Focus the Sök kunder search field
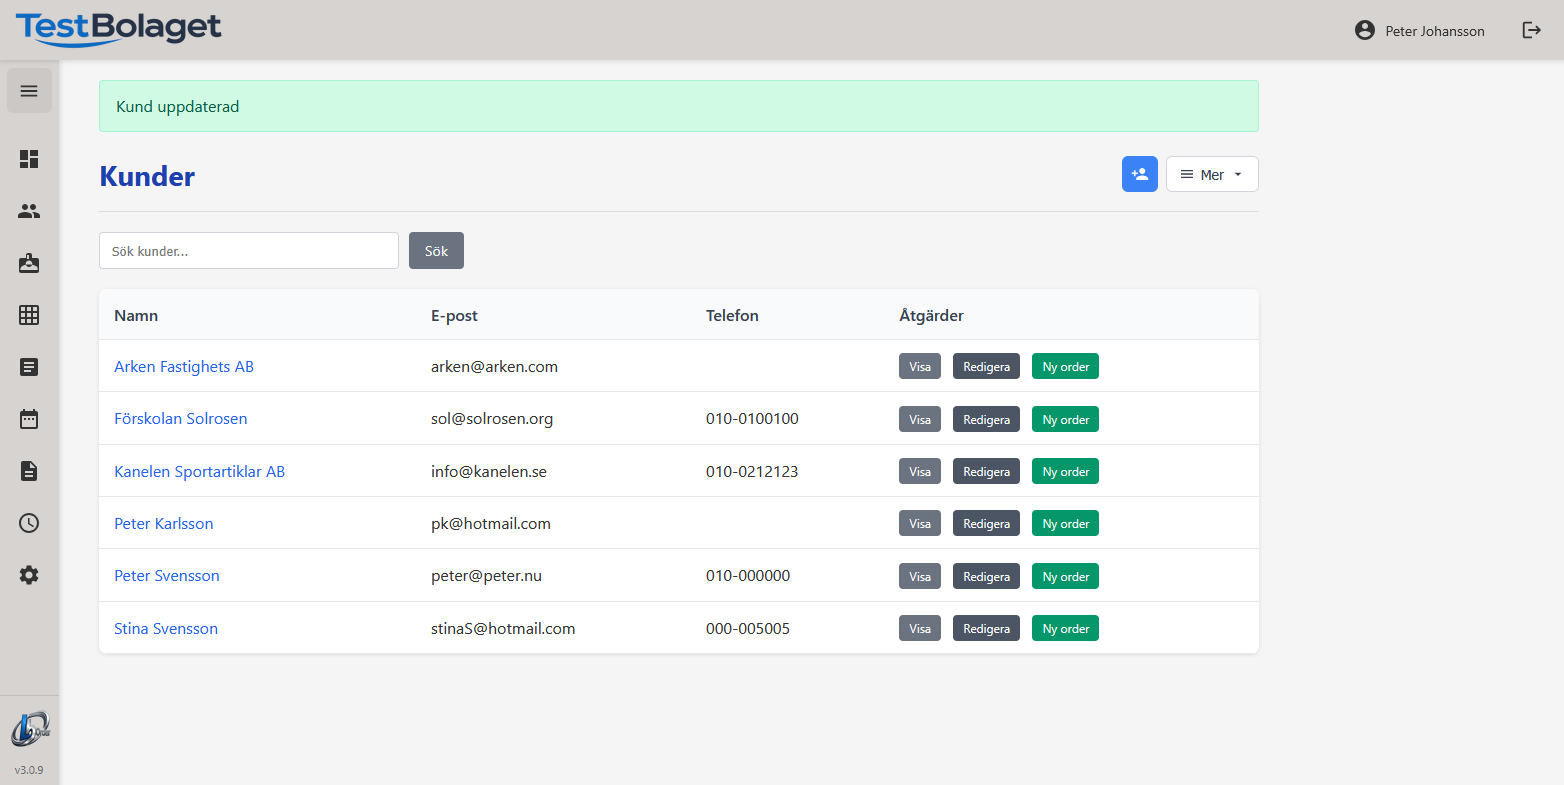This screenshot has width=1564, height=785. [x=249, y=251]
